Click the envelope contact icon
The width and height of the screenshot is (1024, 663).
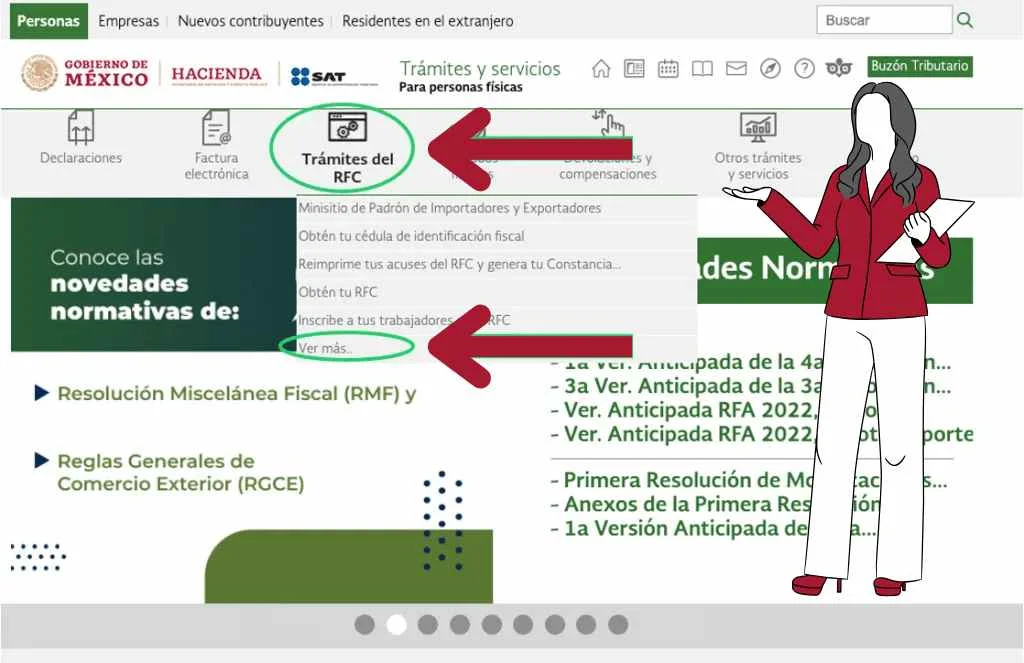(x=736, y=68)
